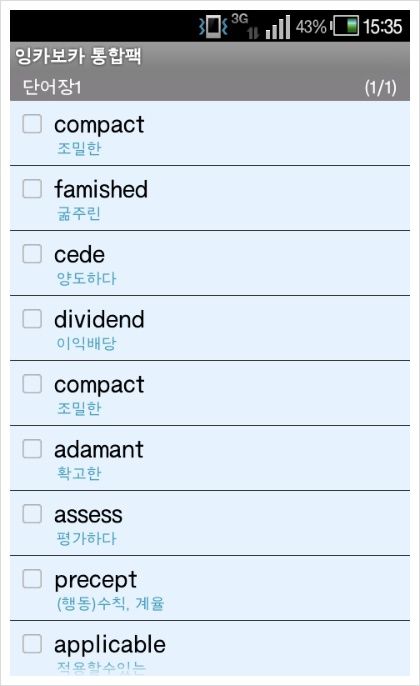Tick the precept checkbox
The image size is (420, 686).
coord(32,579)
